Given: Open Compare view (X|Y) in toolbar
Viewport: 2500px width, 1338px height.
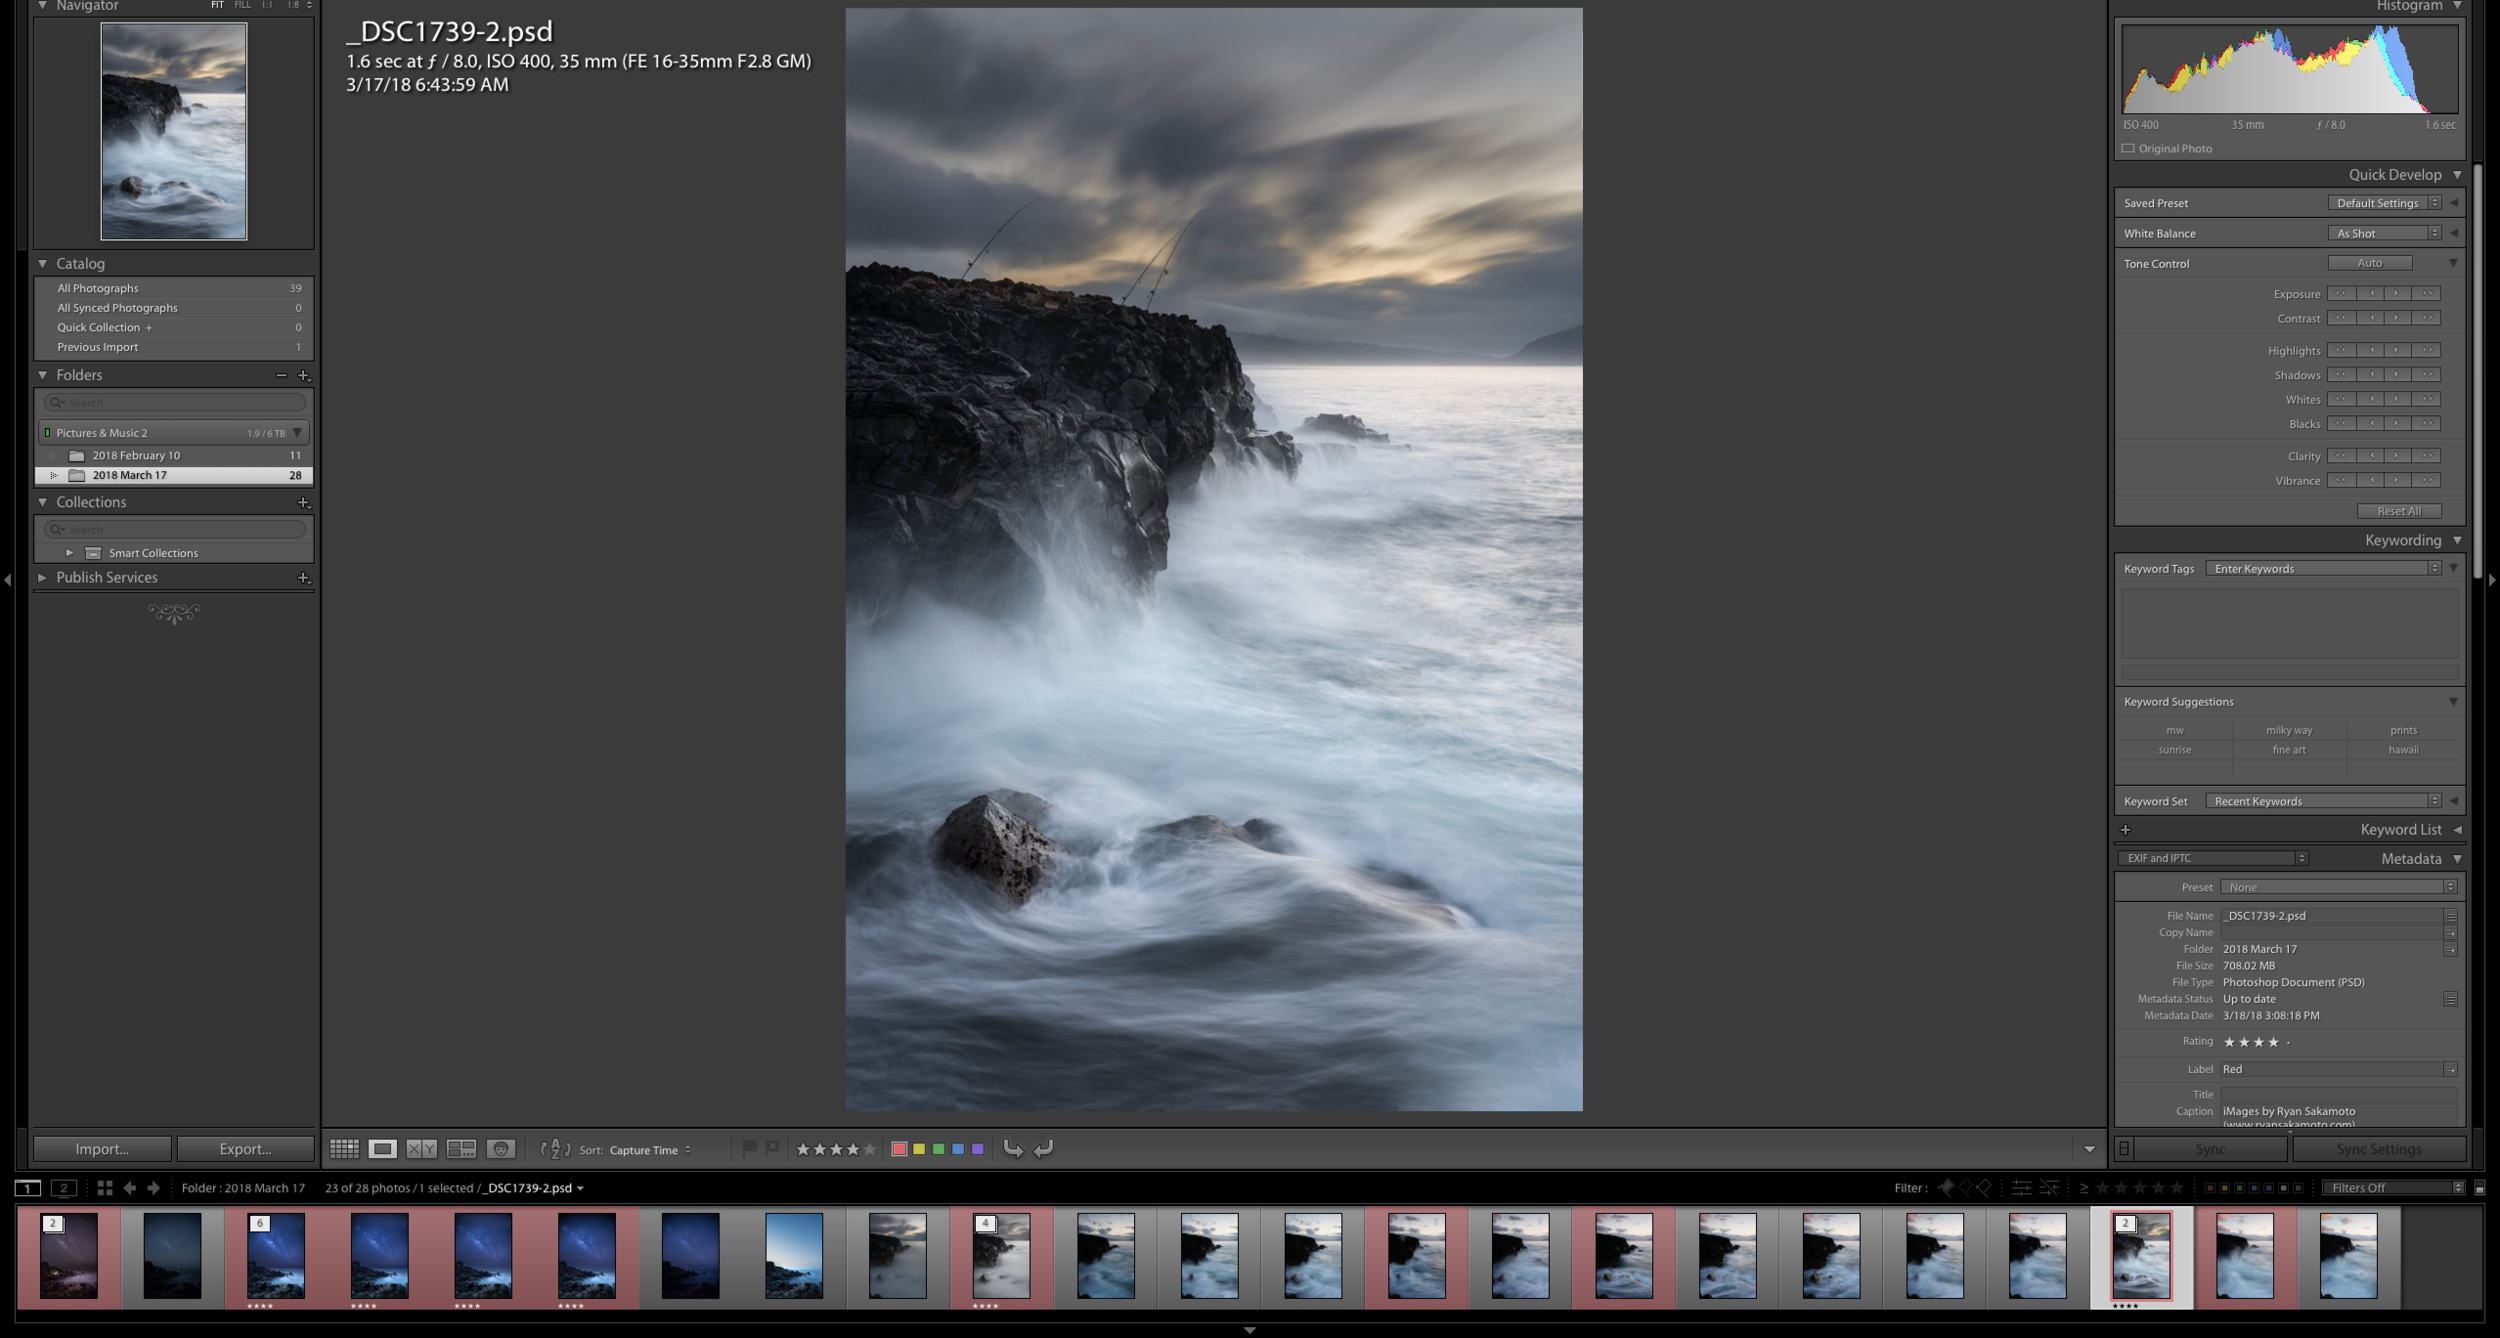Looking at the screenshot, I should pos(421,1149).
